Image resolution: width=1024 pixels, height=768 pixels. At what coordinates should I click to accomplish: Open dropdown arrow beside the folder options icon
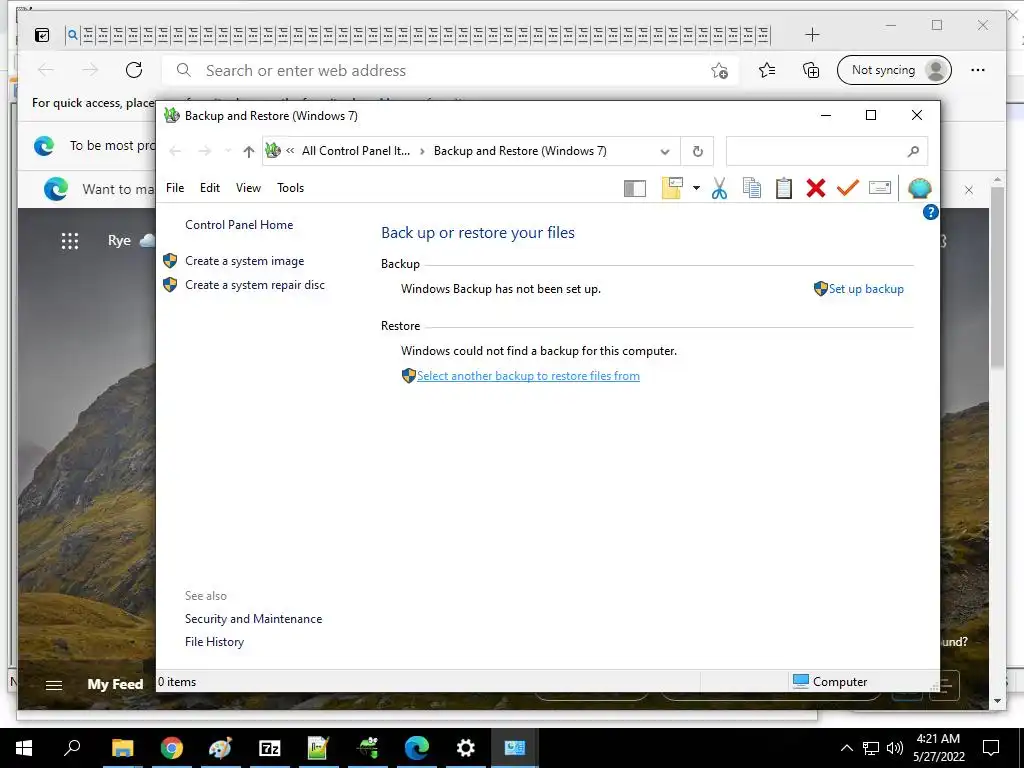[696, 188]
